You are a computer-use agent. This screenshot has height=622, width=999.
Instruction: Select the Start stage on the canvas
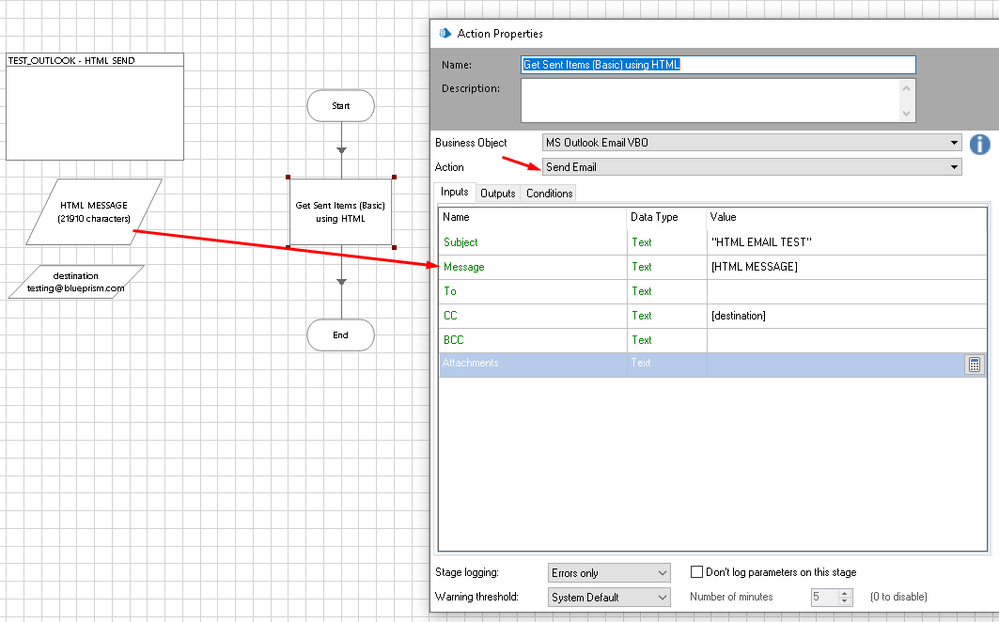tap(341, 106)
